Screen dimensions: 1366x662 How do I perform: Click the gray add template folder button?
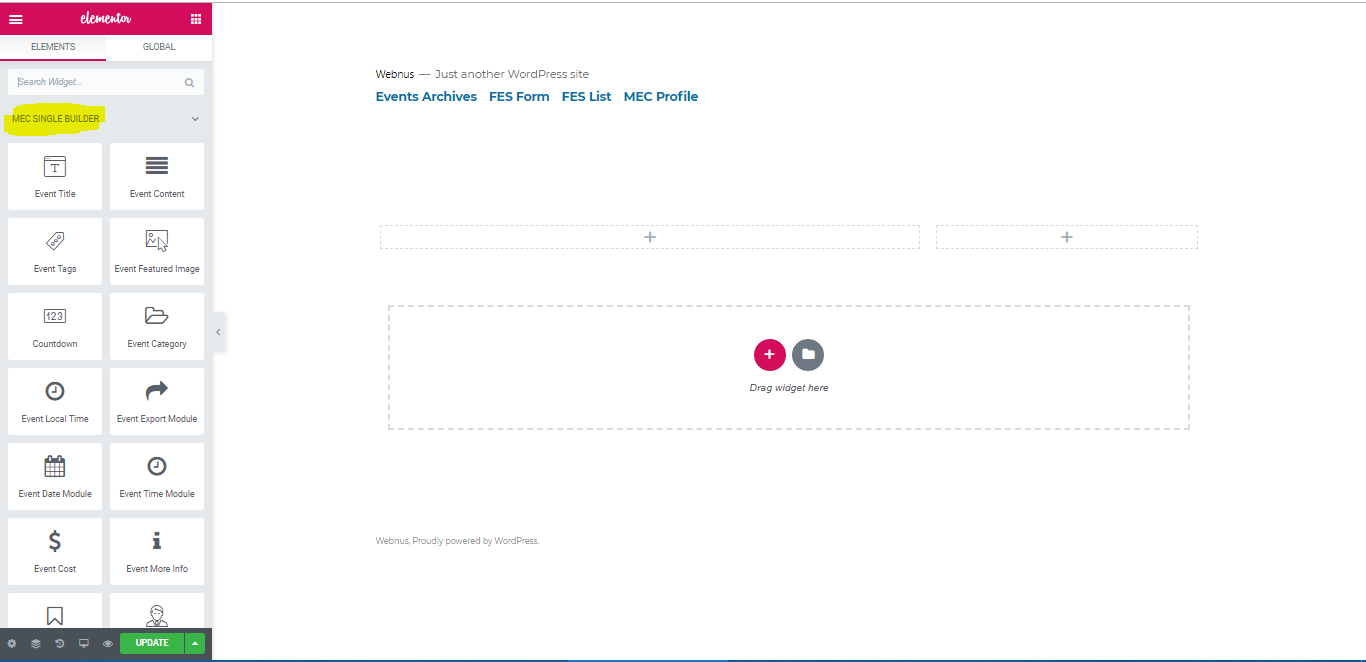pos(808,354)
